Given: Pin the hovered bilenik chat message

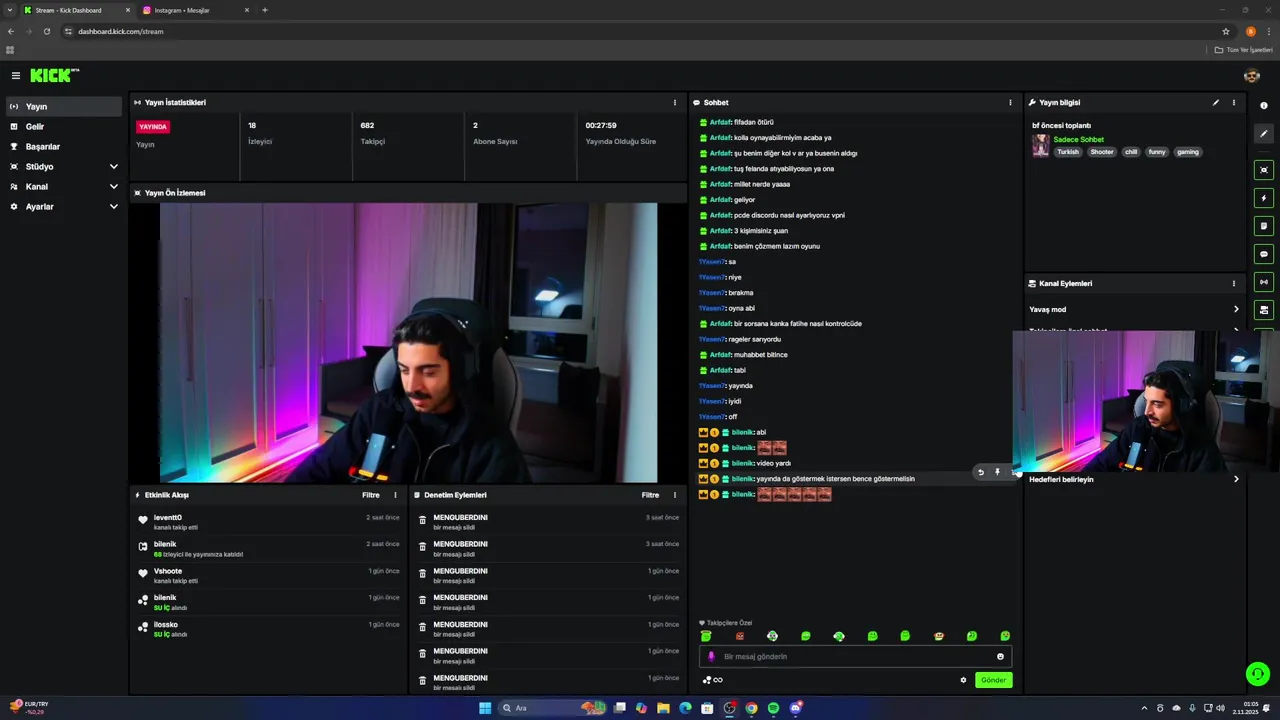Looking at the screenshot, I should click(997, 472).
